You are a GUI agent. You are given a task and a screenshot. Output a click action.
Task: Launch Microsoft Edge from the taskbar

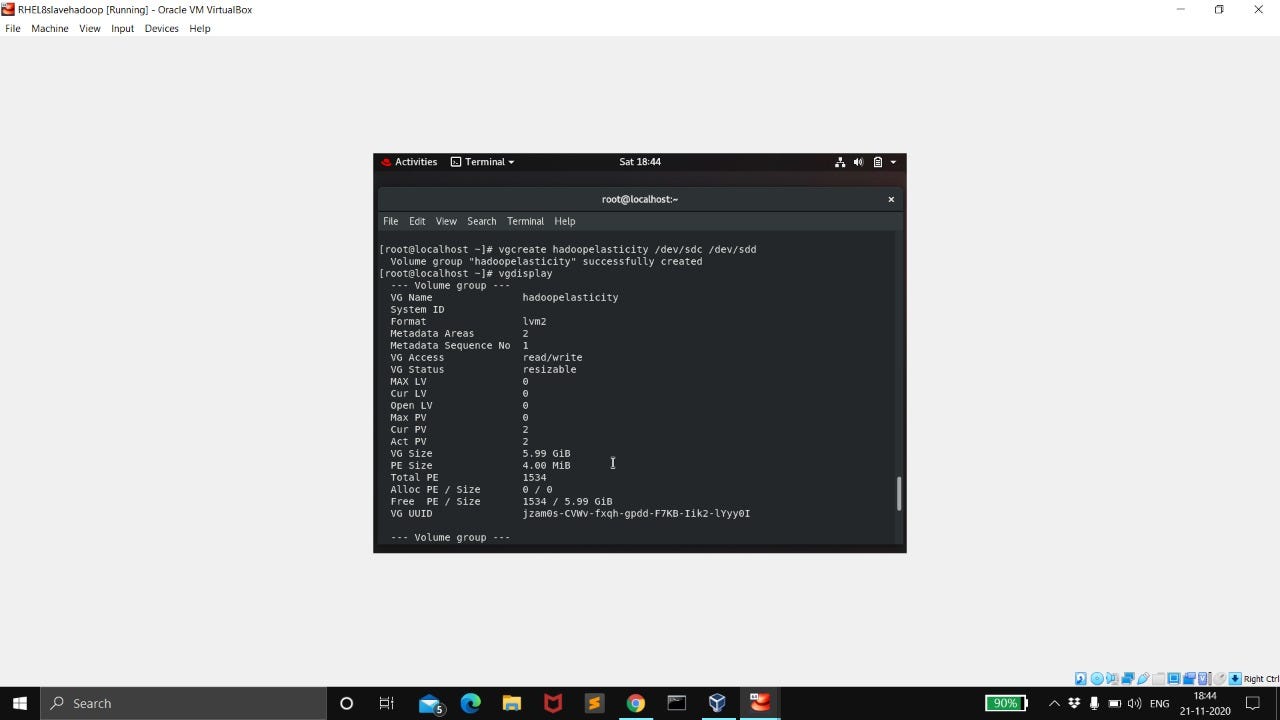(471, 703)
